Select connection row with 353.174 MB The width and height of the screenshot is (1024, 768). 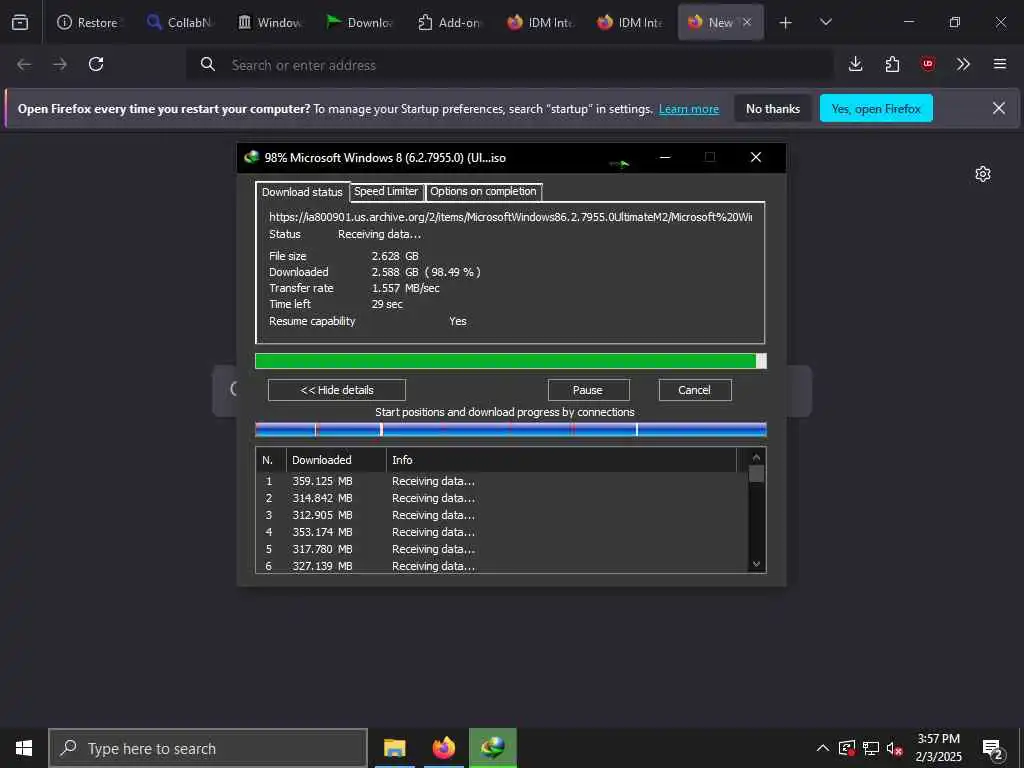click(502, 532)
